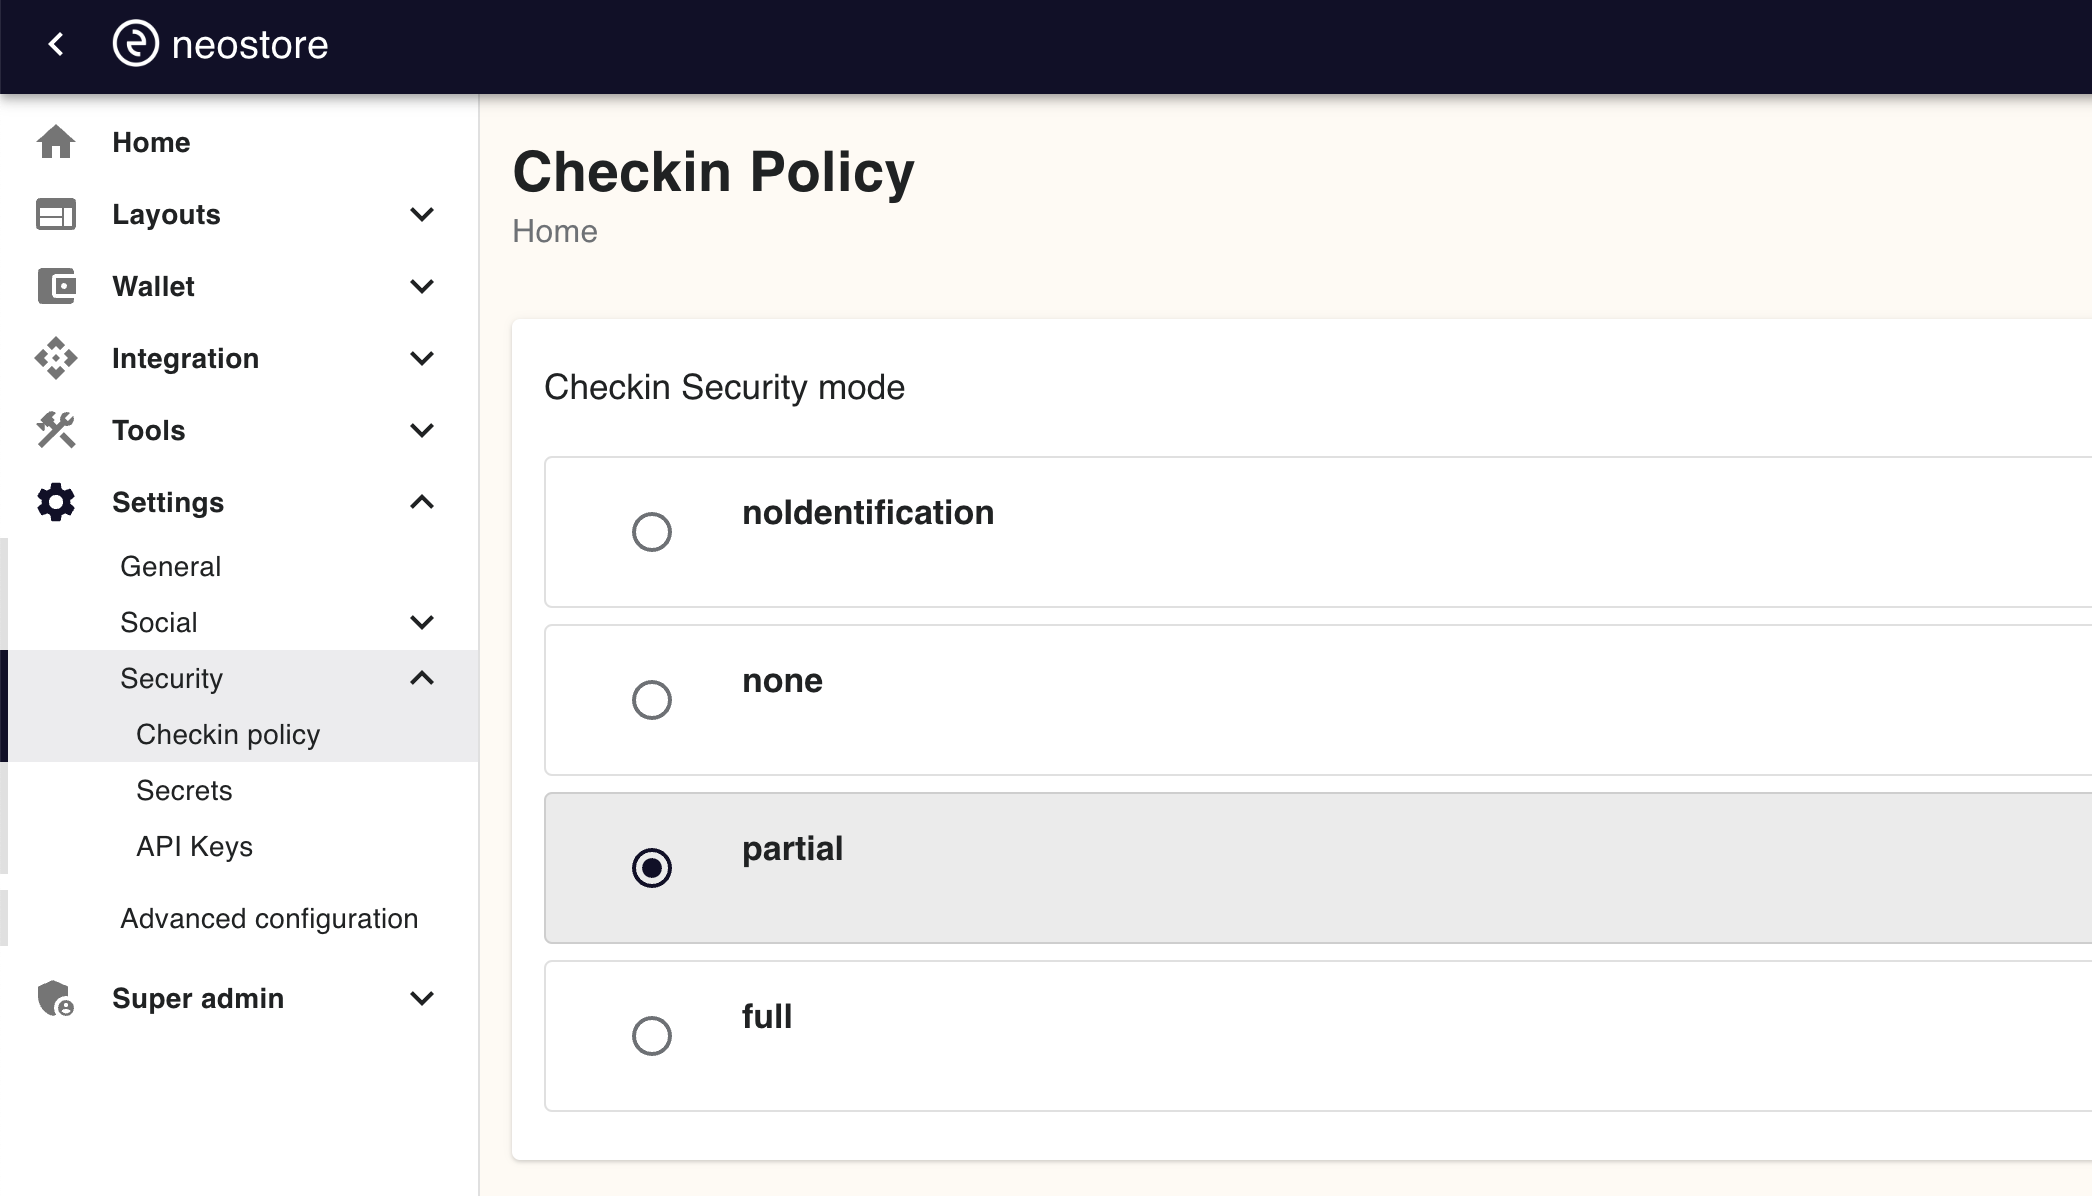Collapse the Security submenu
This screenshot has width=2092, height=1196.
coord(423,678)
